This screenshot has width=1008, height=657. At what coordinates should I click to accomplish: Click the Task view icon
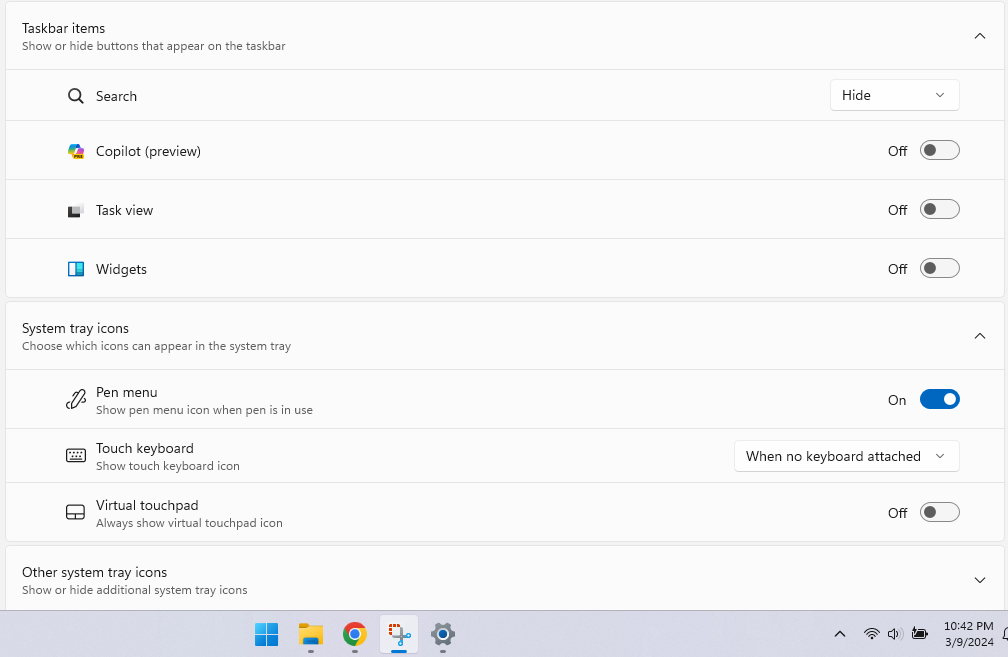point(76,210)
